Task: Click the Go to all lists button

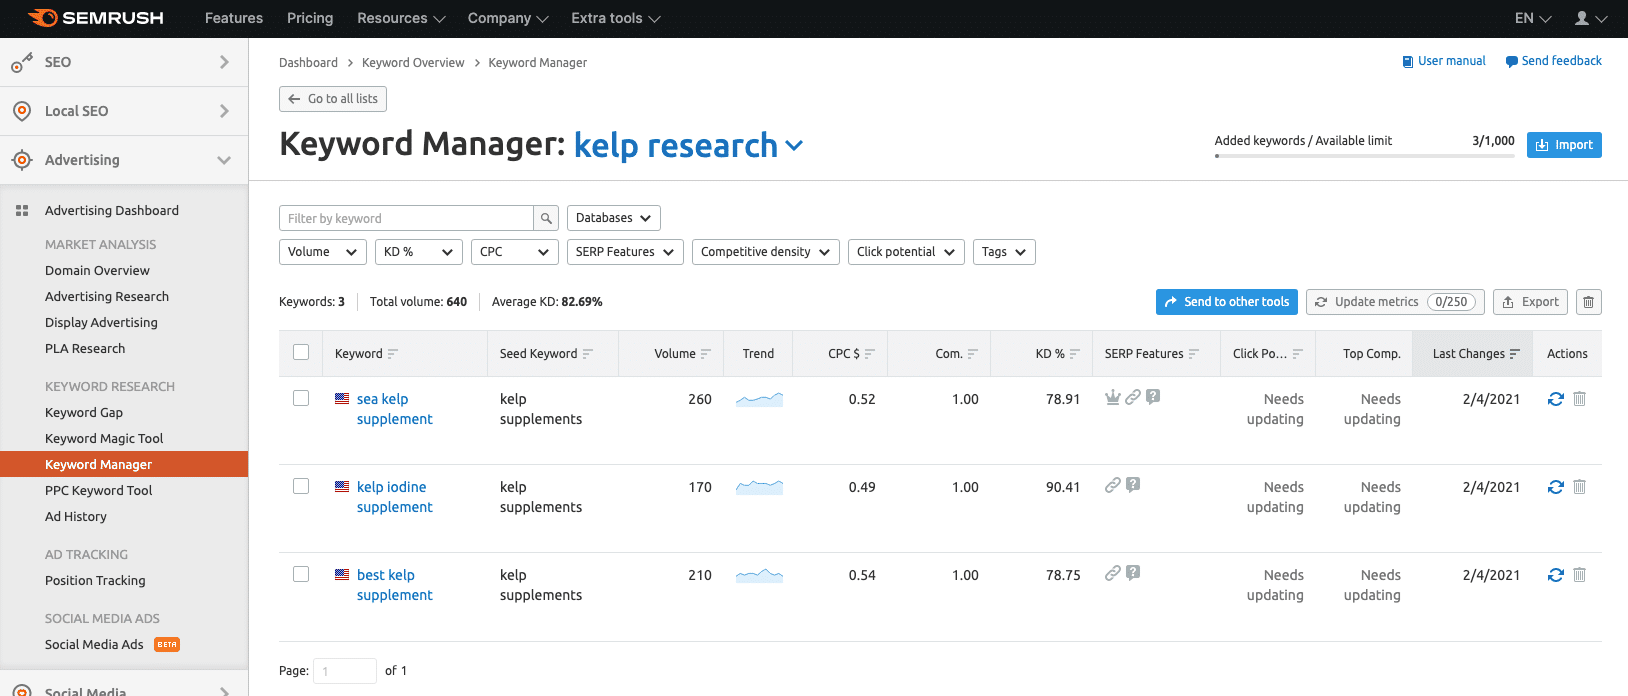Action: 333,99
